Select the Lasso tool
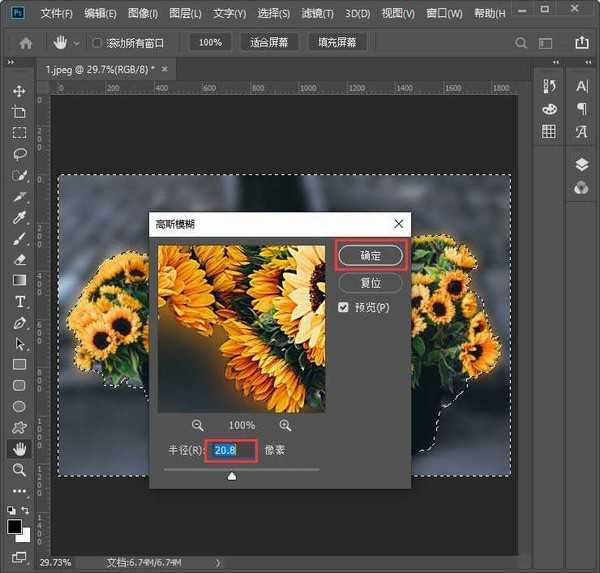The image size is (600, 573). coord(19,154)
